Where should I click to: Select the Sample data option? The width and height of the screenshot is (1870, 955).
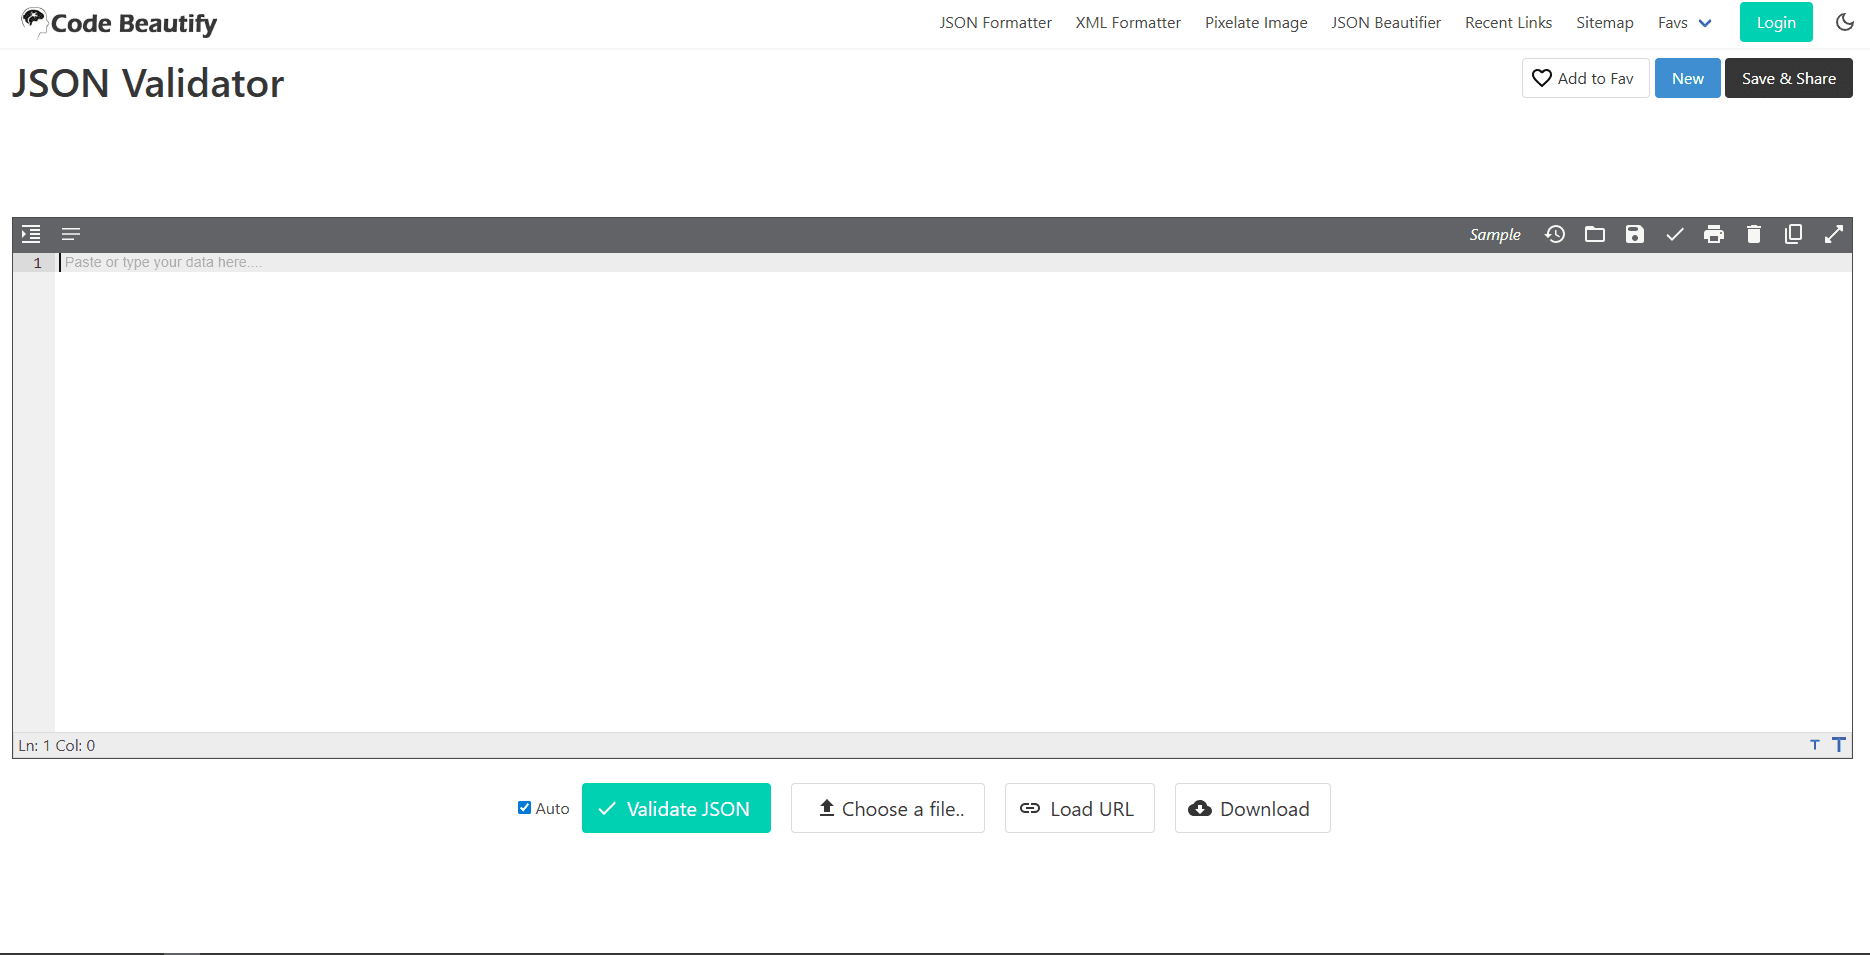click(1494, 234)
